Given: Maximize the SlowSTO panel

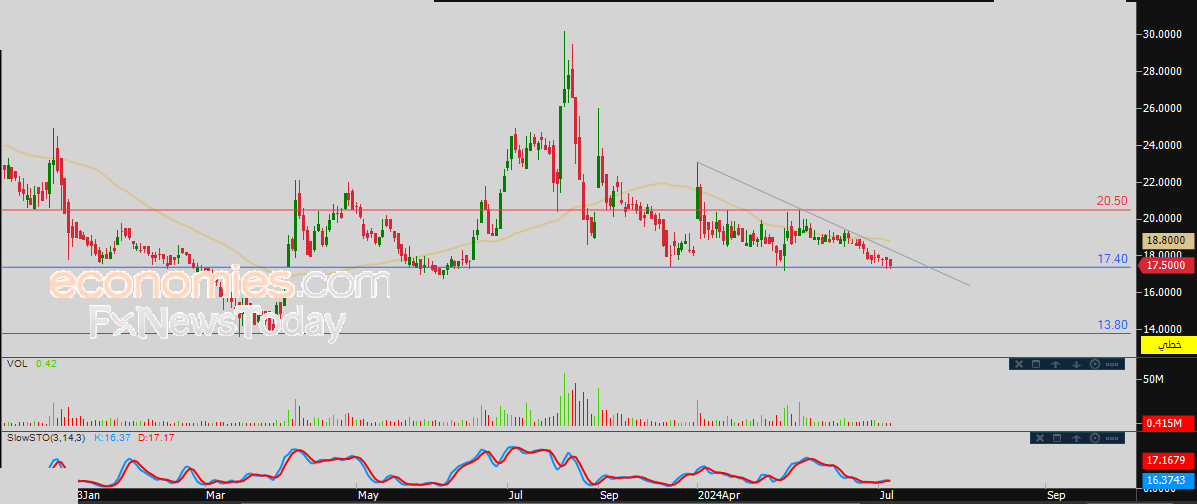Looking at the screenshot, I should point(1056,438).
